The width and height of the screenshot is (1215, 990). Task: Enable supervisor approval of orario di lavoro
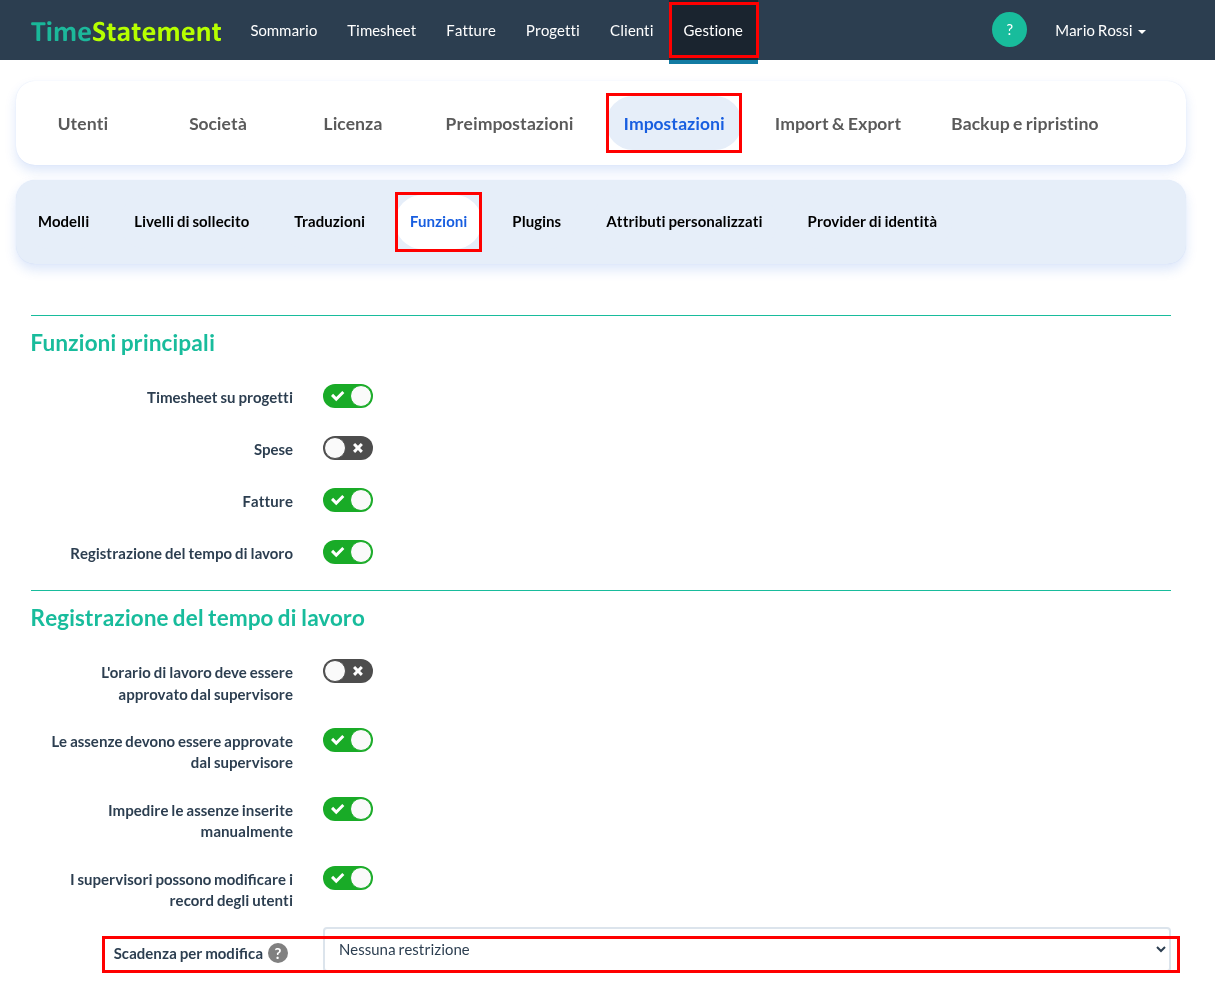[x=348, y=671]
